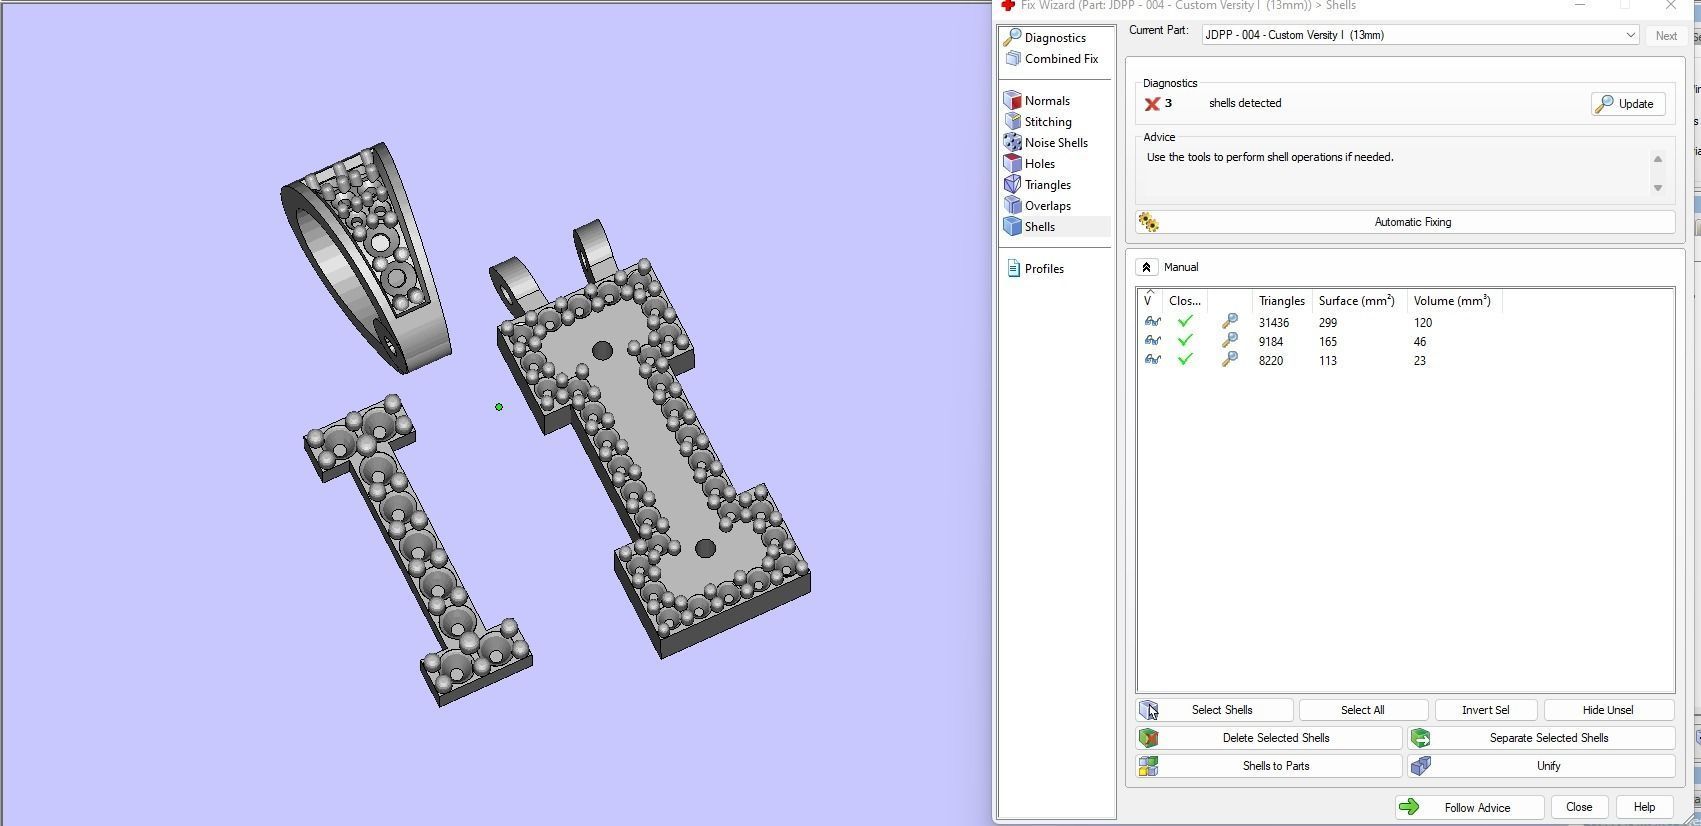Click closed checkmark of the 31436-triangle shell
1701x826 pixels.
(x=1185, y=322)
